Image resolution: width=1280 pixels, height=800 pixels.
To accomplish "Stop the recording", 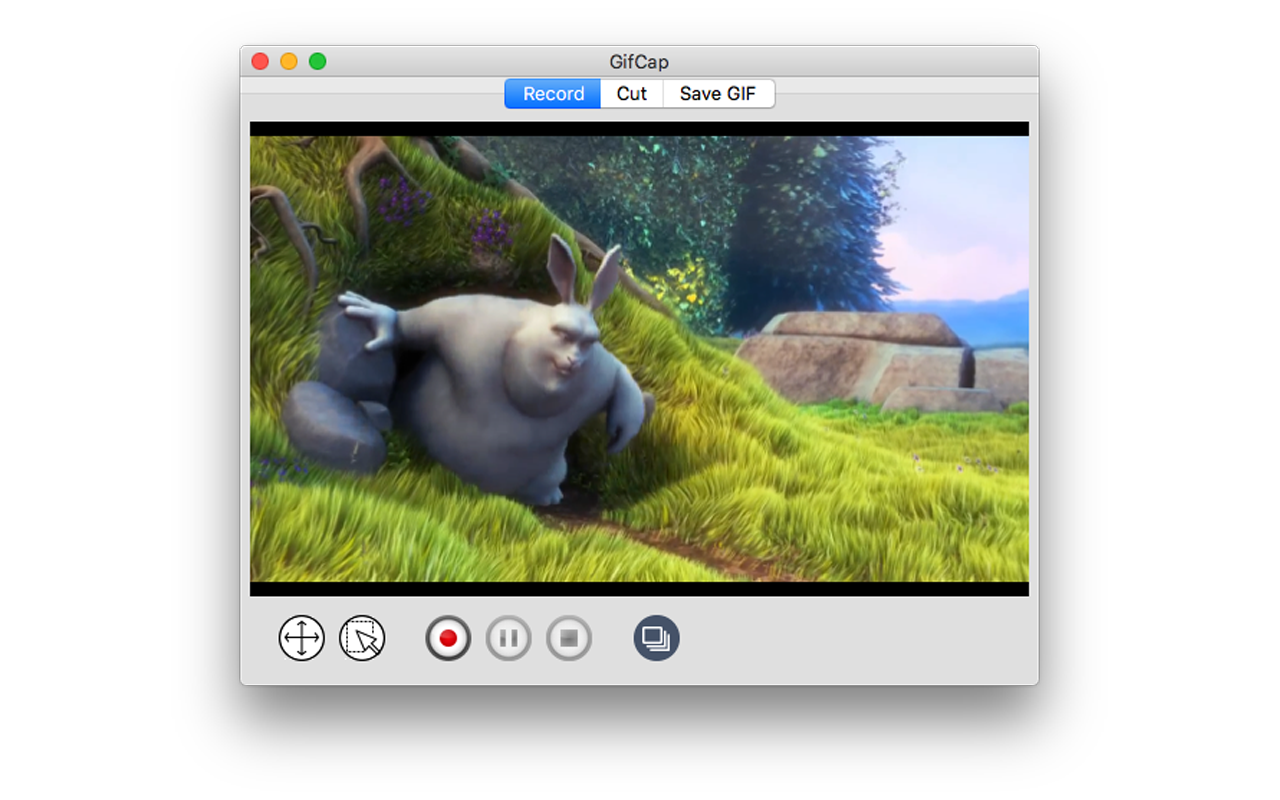I will 569,638.
